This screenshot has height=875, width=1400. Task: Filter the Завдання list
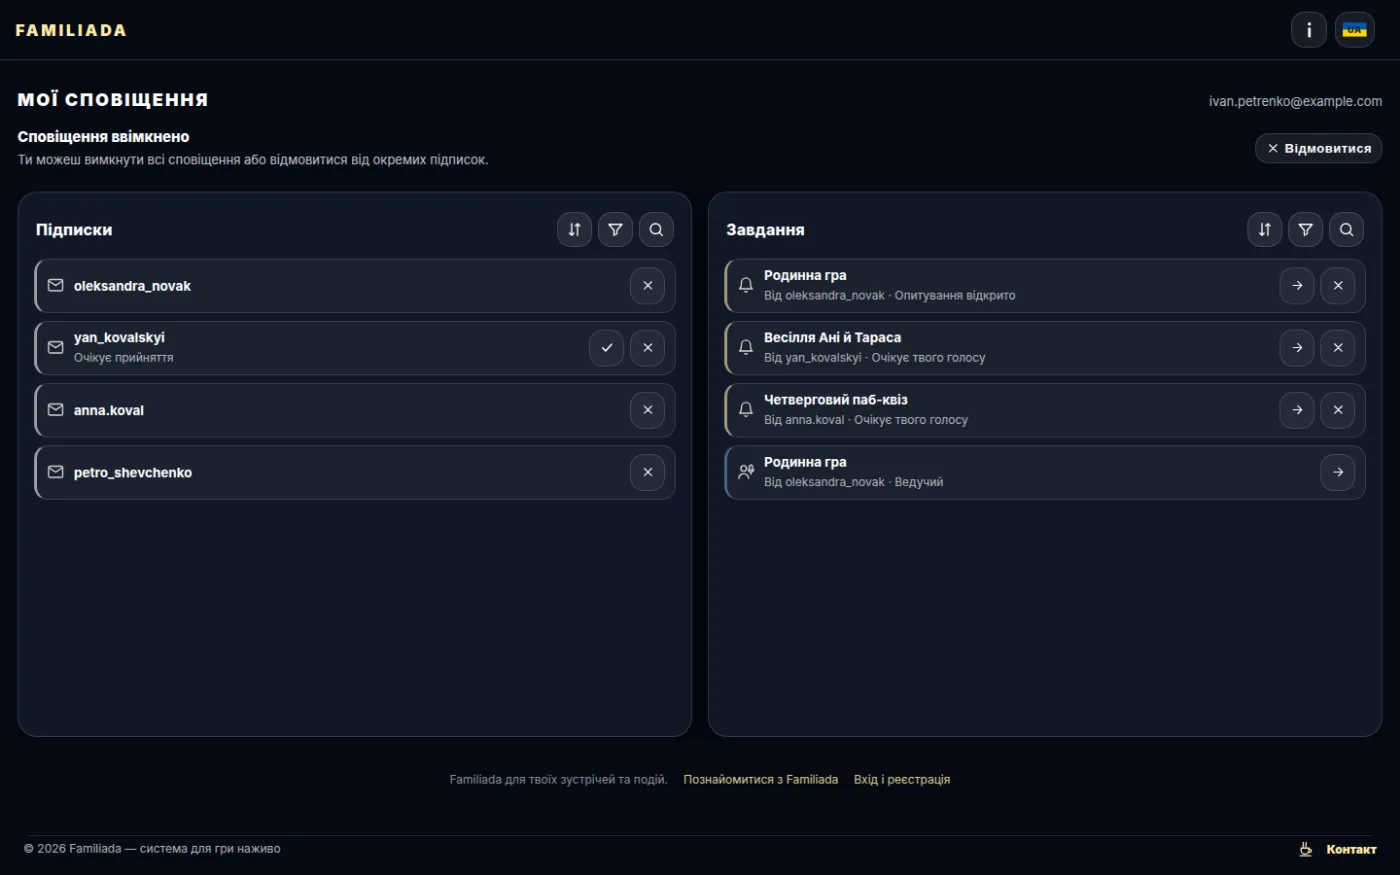[x=1305, y=229]
